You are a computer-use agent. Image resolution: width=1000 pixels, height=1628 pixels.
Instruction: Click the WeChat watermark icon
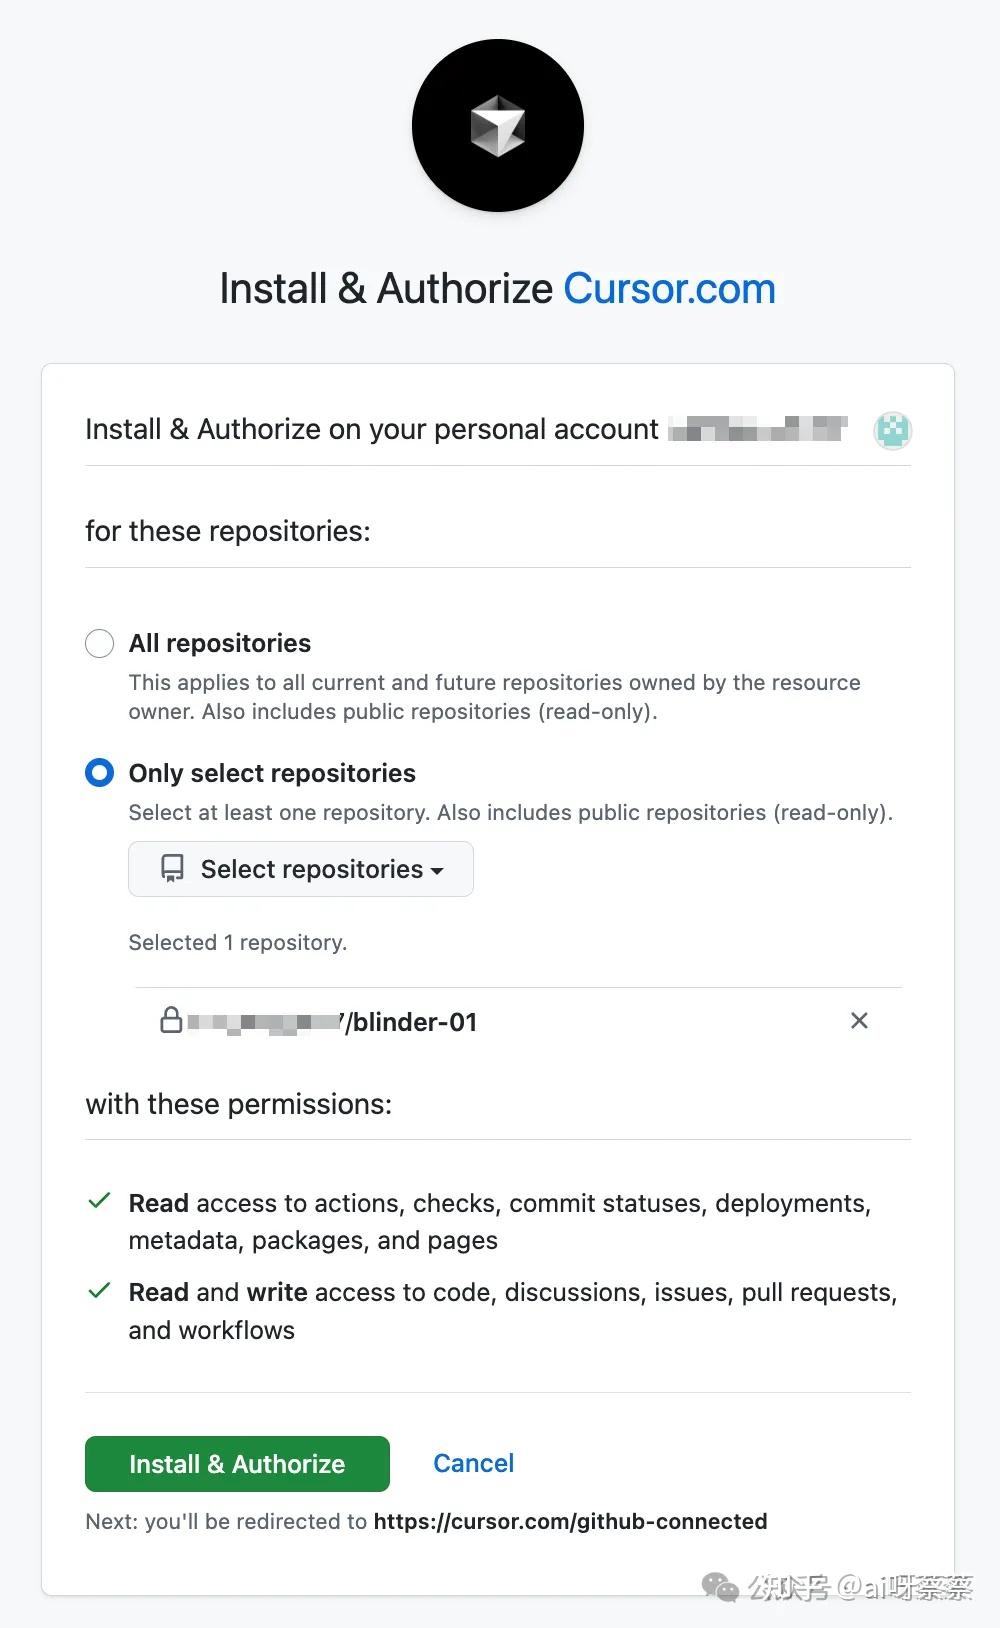[720, 1586]
